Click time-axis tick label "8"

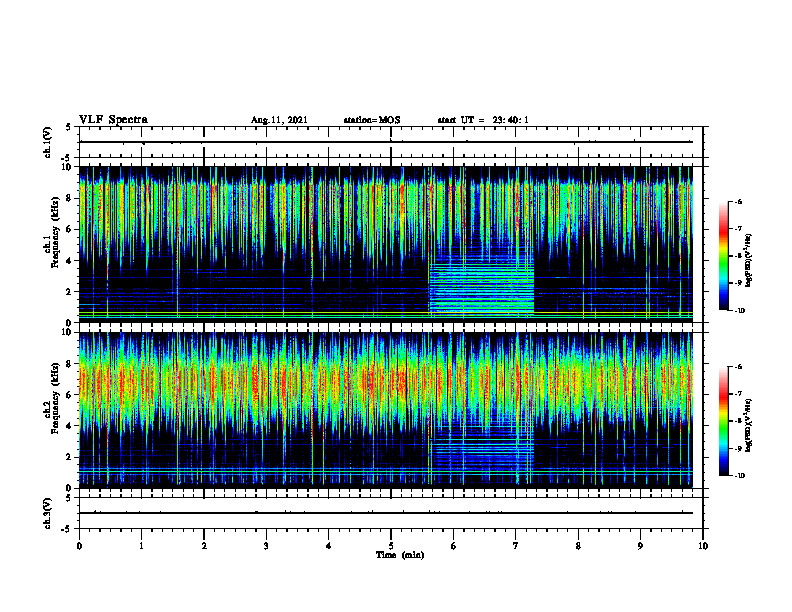pos(578,546)
